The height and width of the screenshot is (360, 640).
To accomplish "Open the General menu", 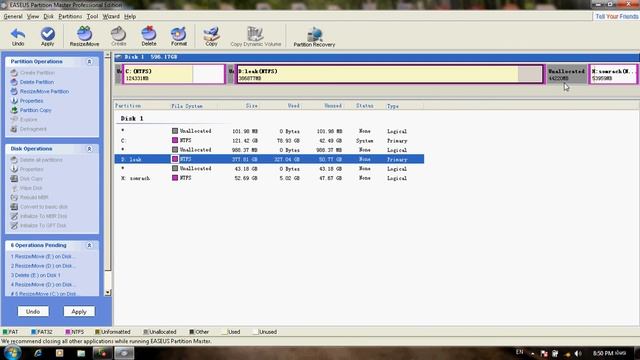I will point(13,16).
